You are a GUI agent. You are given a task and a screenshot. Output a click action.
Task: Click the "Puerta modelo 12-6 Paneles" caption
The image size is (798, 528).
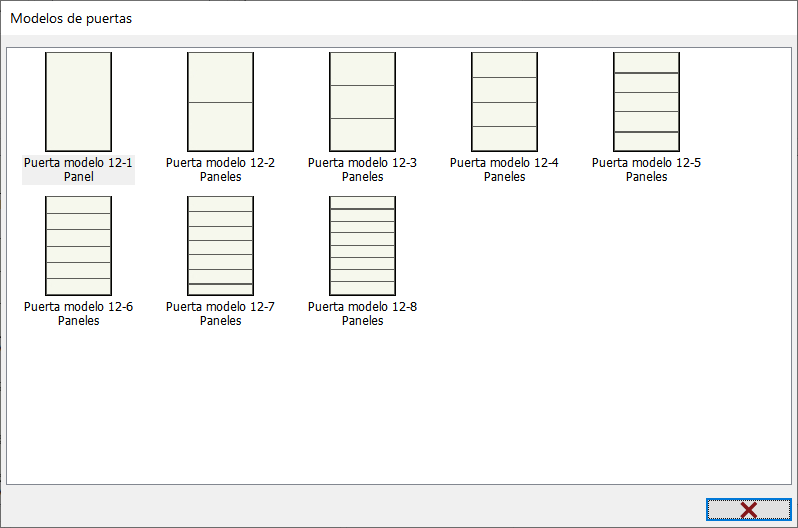click(x=78, y=314)
